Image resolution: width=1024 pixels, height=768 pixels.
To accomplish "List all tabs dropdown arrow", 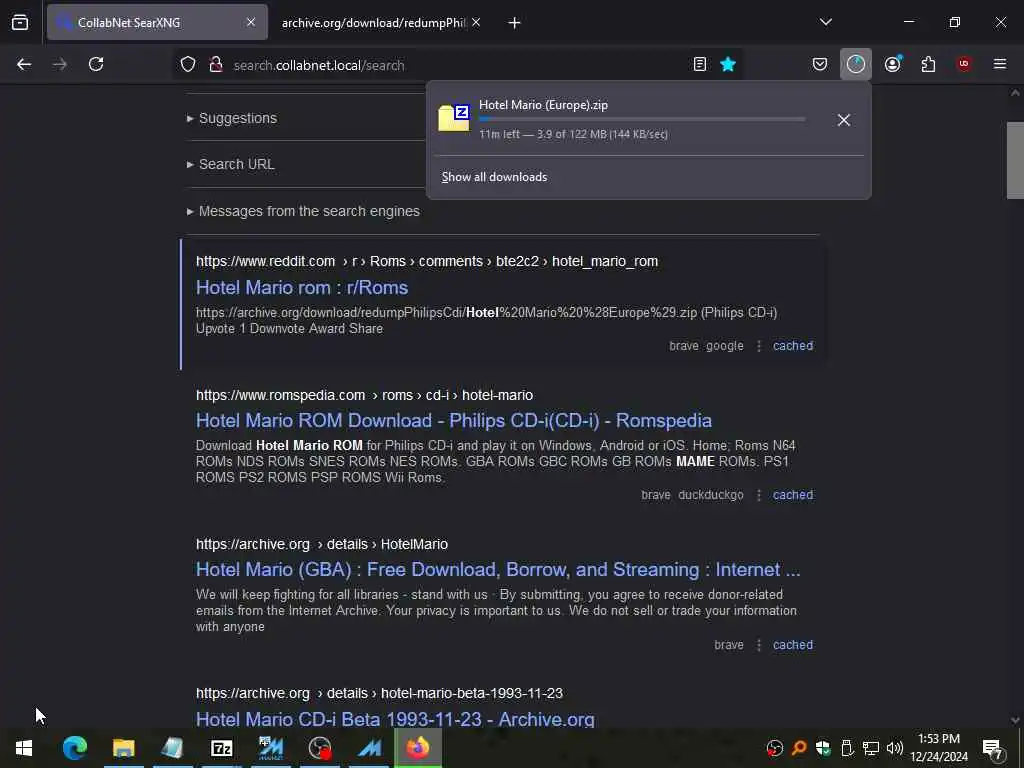I will (825, 22).
